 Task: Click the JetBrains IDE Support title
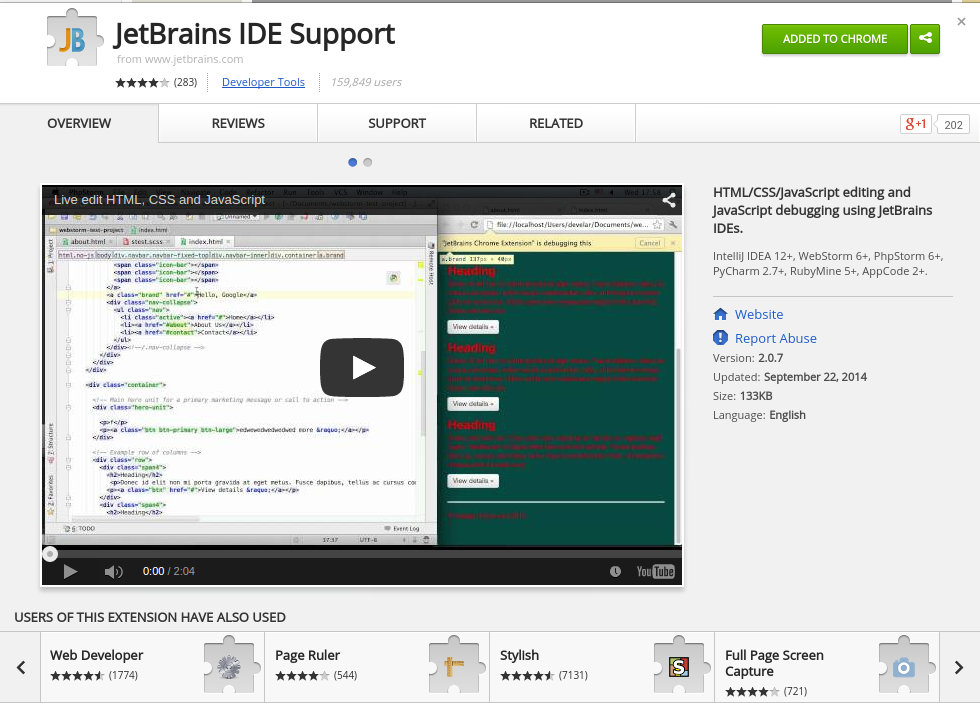[x=254, y=34]
